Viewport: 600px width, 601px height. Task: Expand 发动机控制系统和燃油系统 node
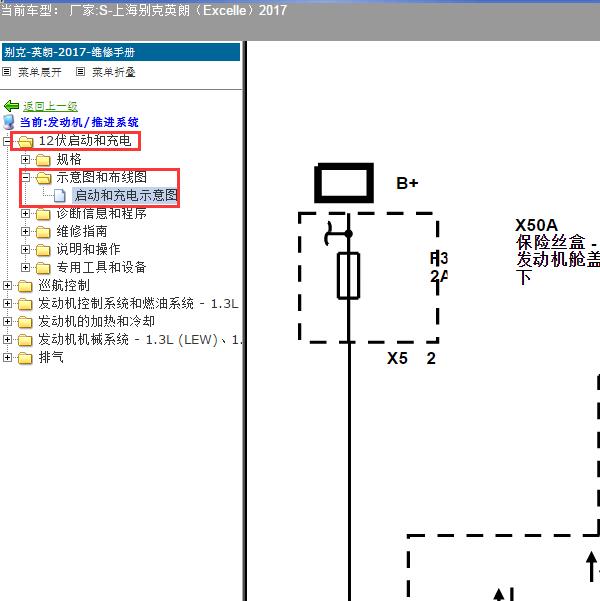(7, 304)
